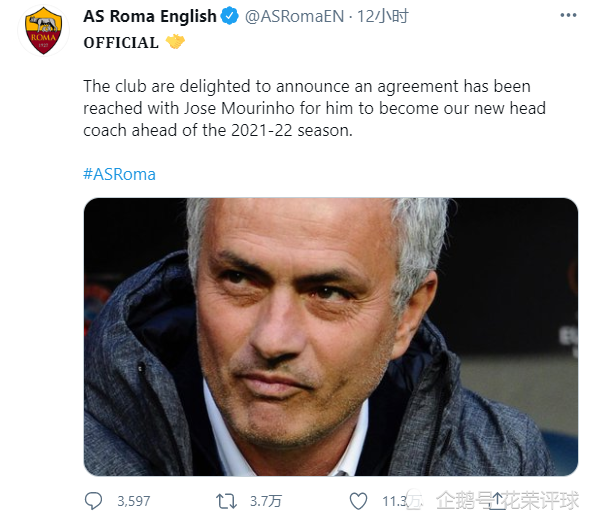Image resolution: width=592 pixels, height=520 pixels.
Task: Click the AS Roma English display name
Action: tap(150, 16)
